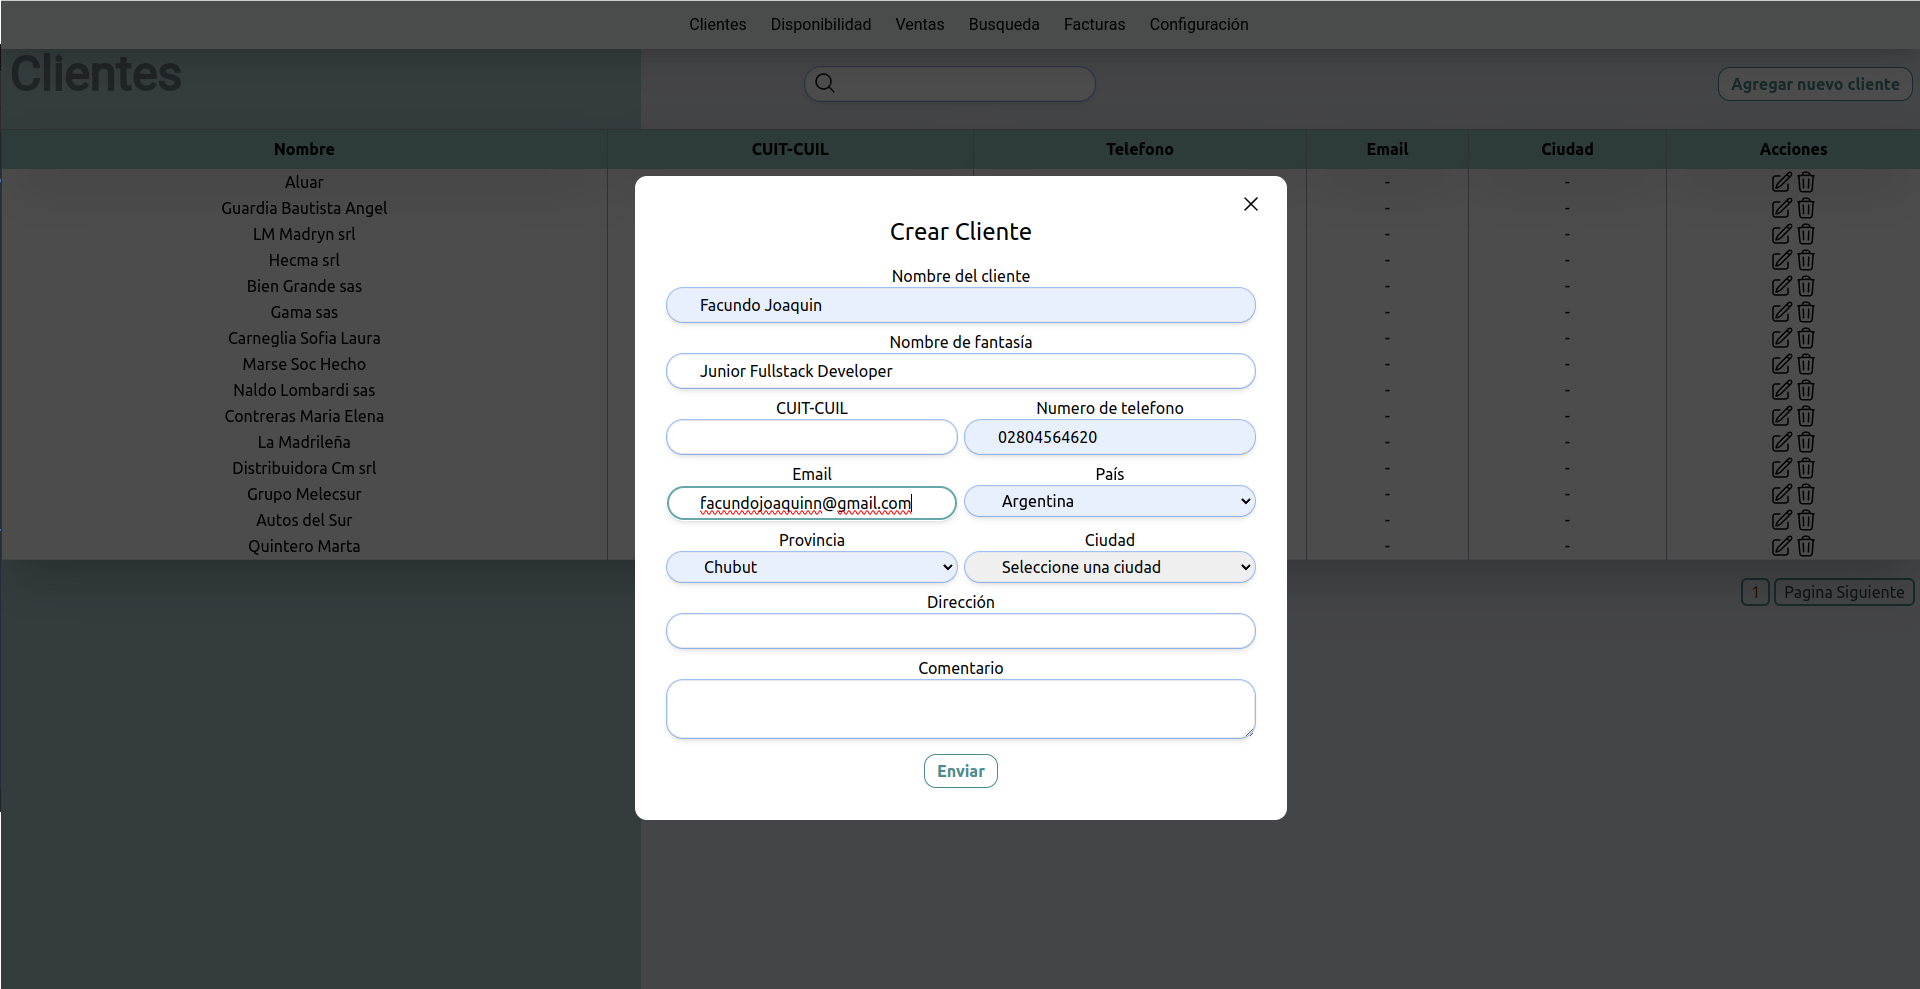Delete the Quintero Marta client
This screenshot has width=1920, height=989.
pyautogui.click(x=1806, y=546)
